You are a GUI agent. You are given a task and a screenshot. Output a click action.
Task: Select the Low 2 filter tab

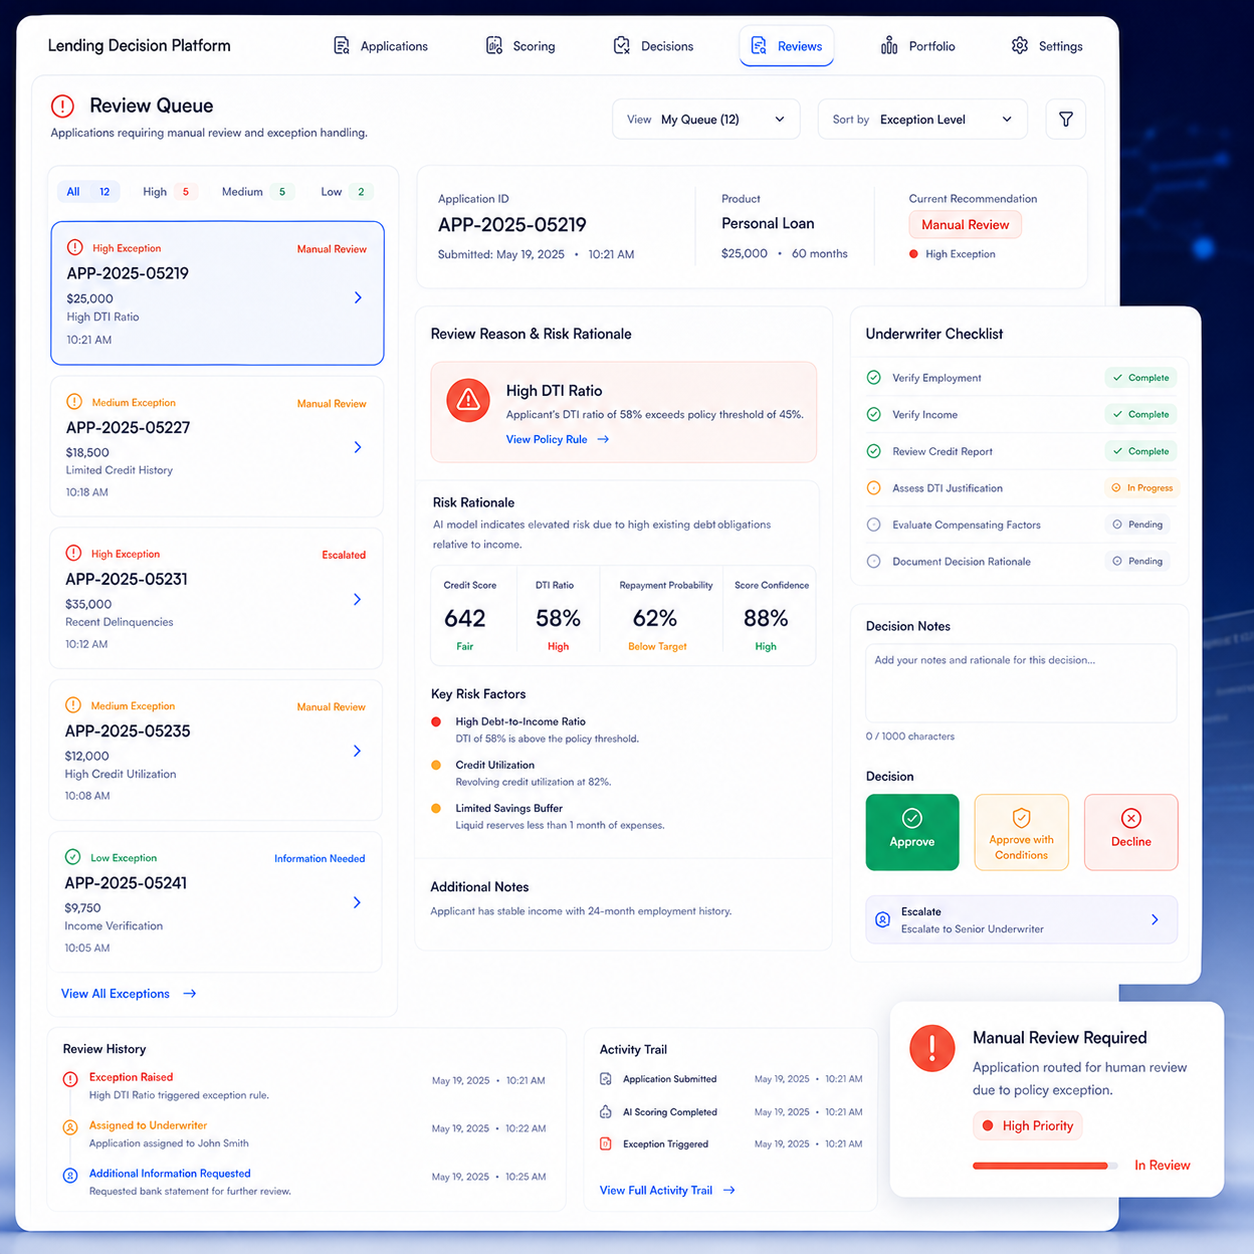(x=345, y=191)
